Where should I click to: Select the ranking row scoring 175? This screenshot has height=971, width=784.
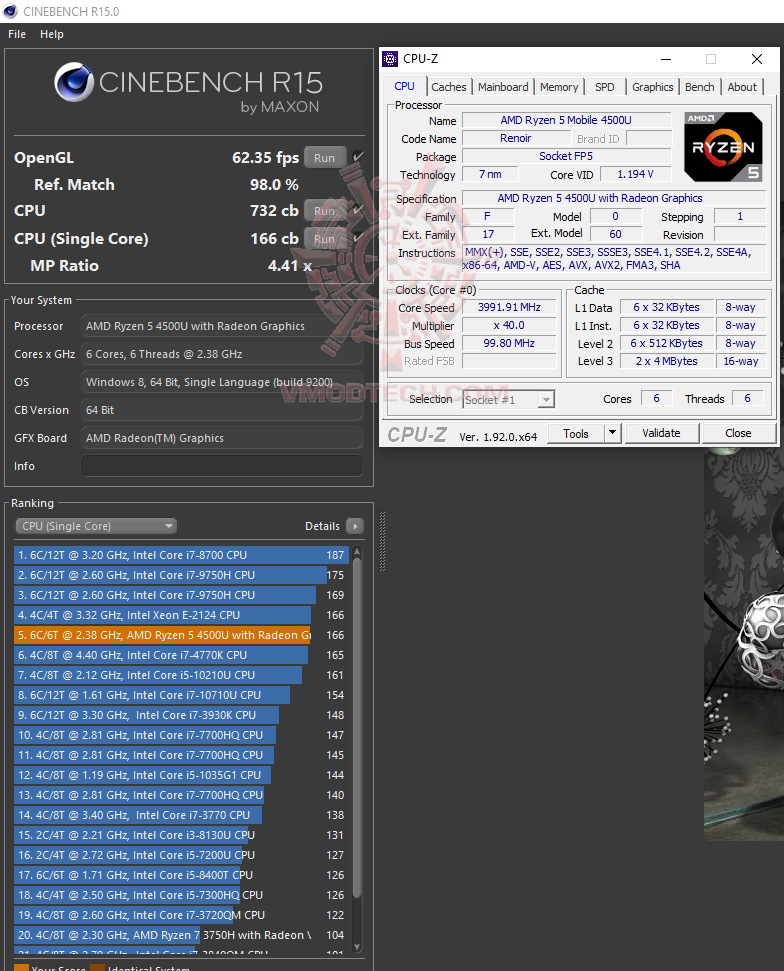[x=181, y=575]
